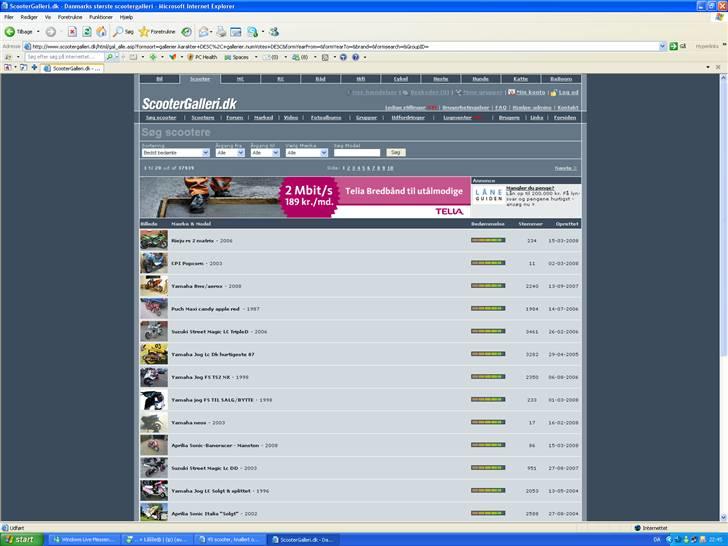728x546 pixels.
Task: Click the Search (Søg) magnifier icon
Action: (119, 32)
